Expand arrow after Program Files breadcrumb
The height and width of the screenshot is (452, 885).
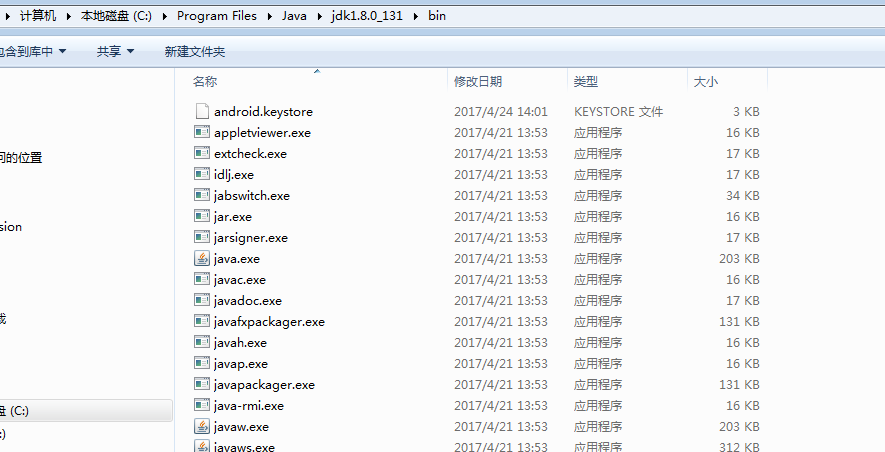(x=269, y=16)
